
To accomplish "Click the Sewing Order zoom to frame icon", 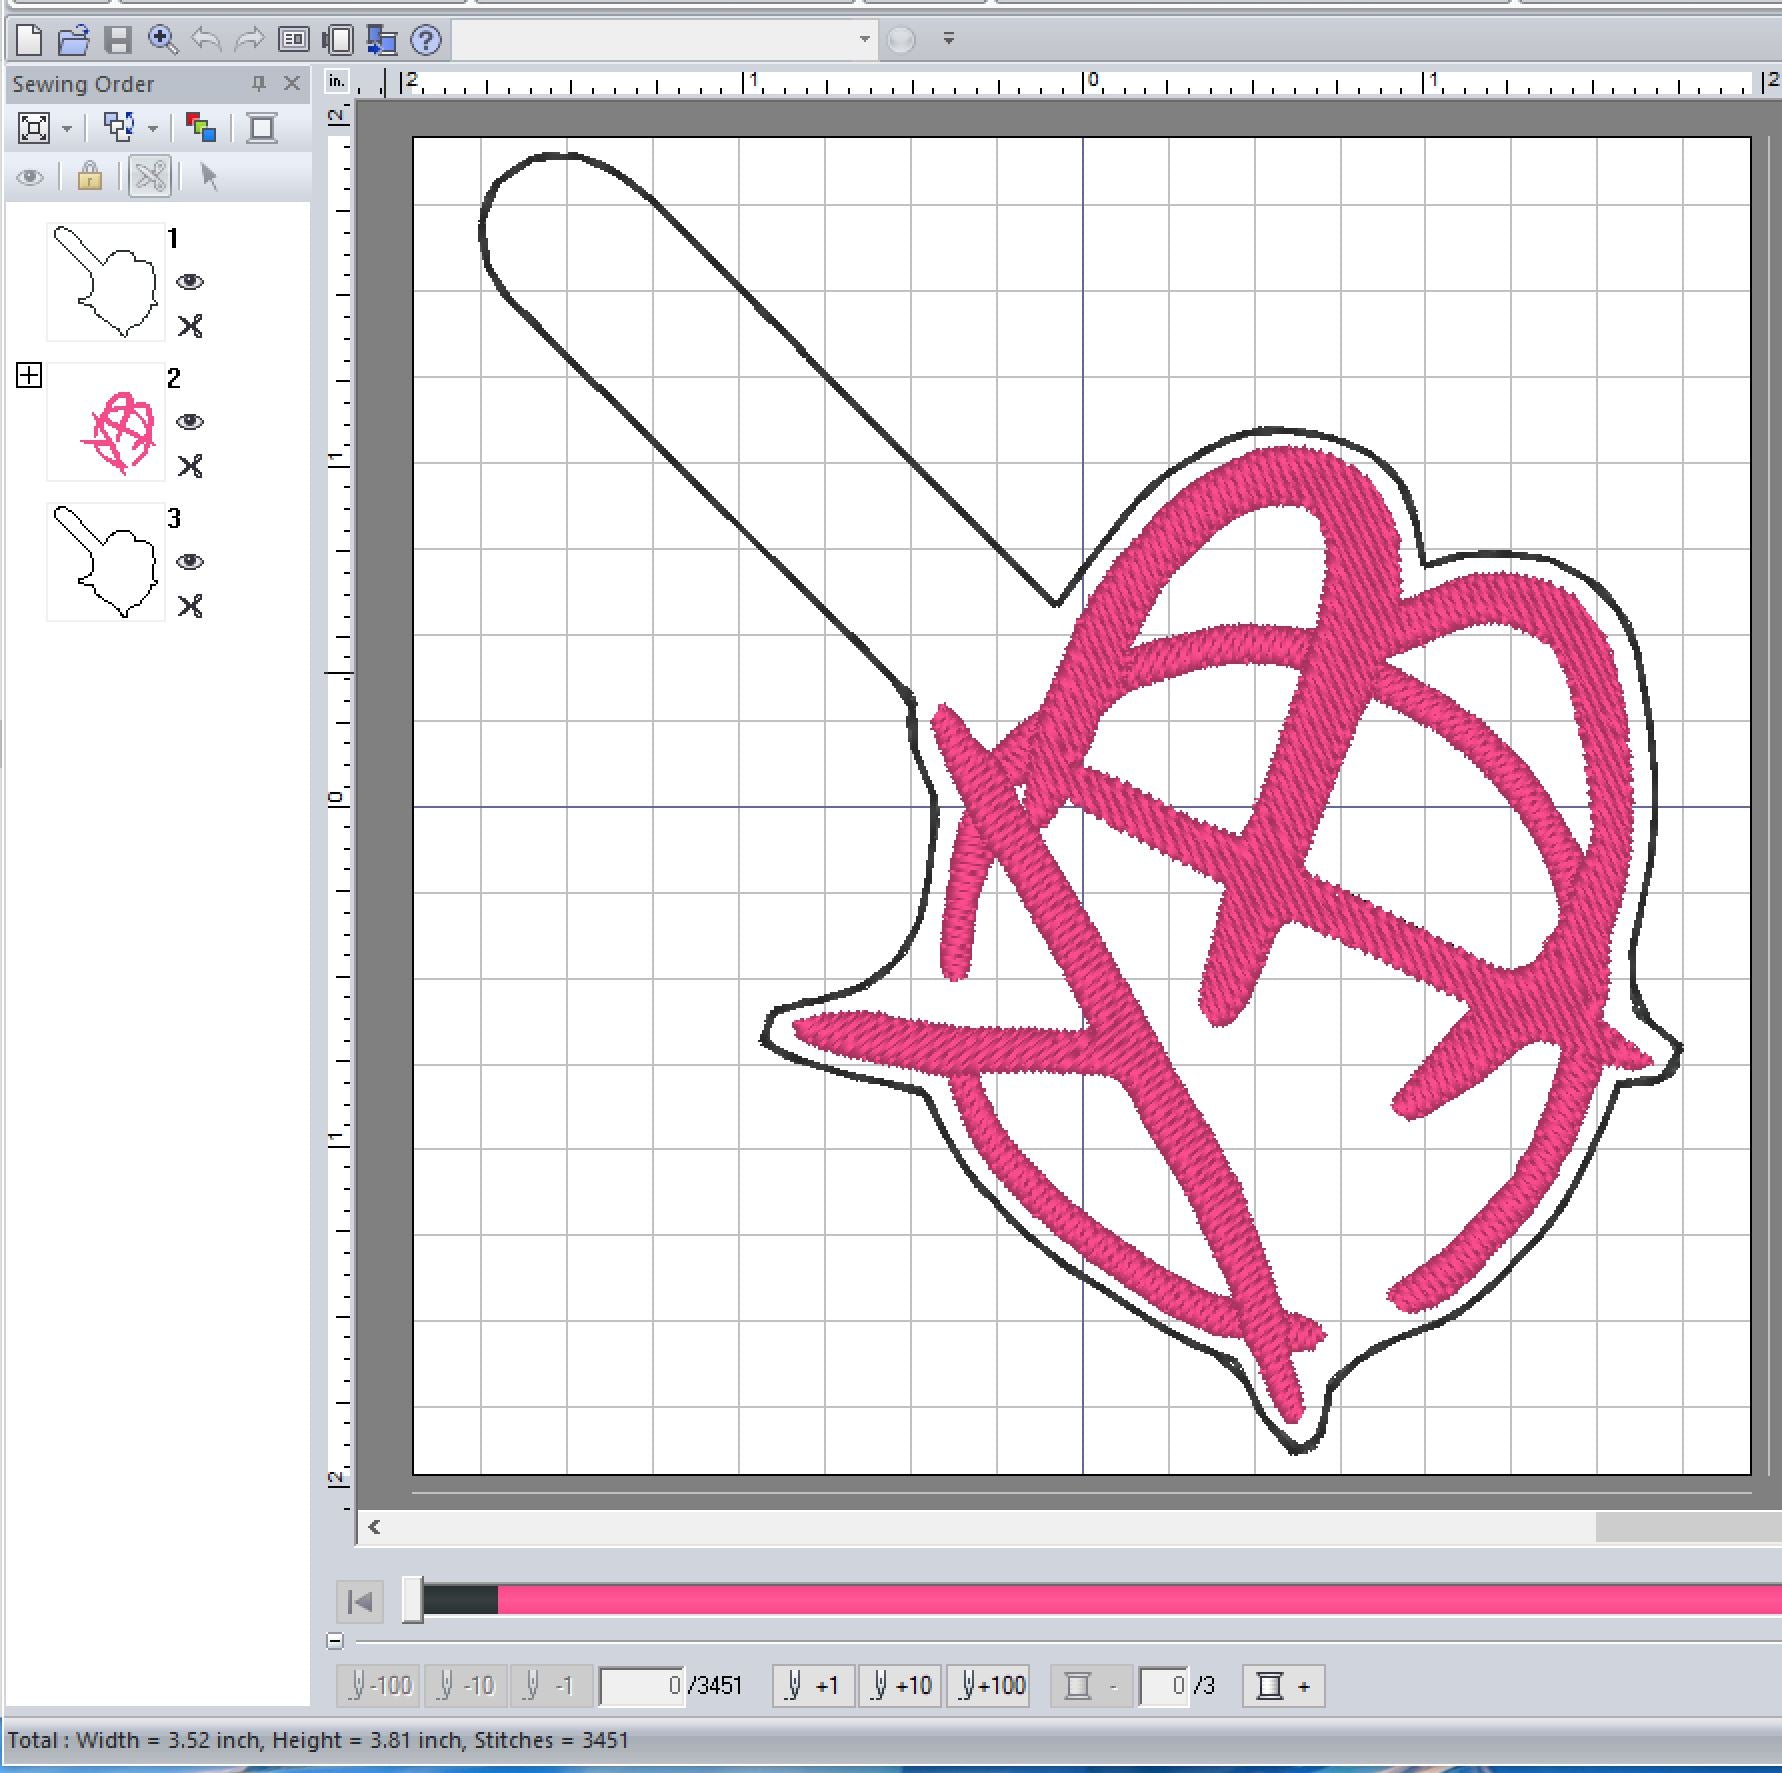I will [34, 128].
